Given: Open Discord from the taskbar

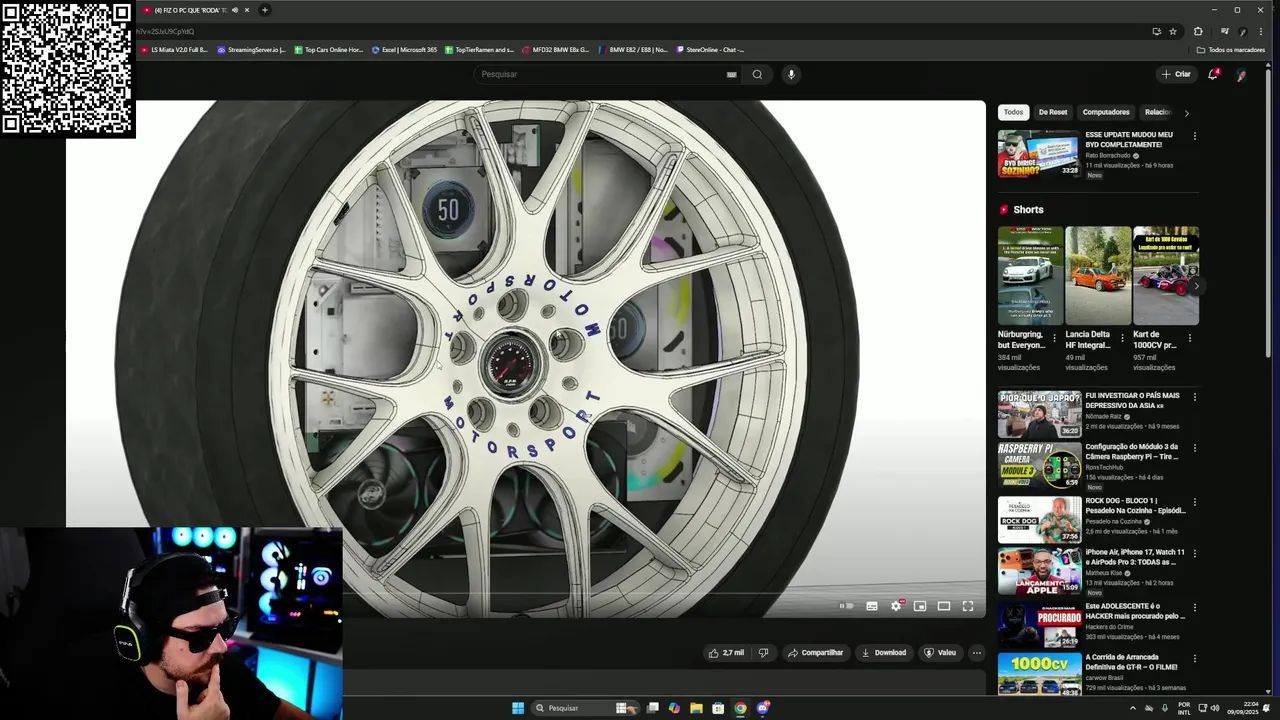Looking at the screenshot, I should click(x=763, y=708).
